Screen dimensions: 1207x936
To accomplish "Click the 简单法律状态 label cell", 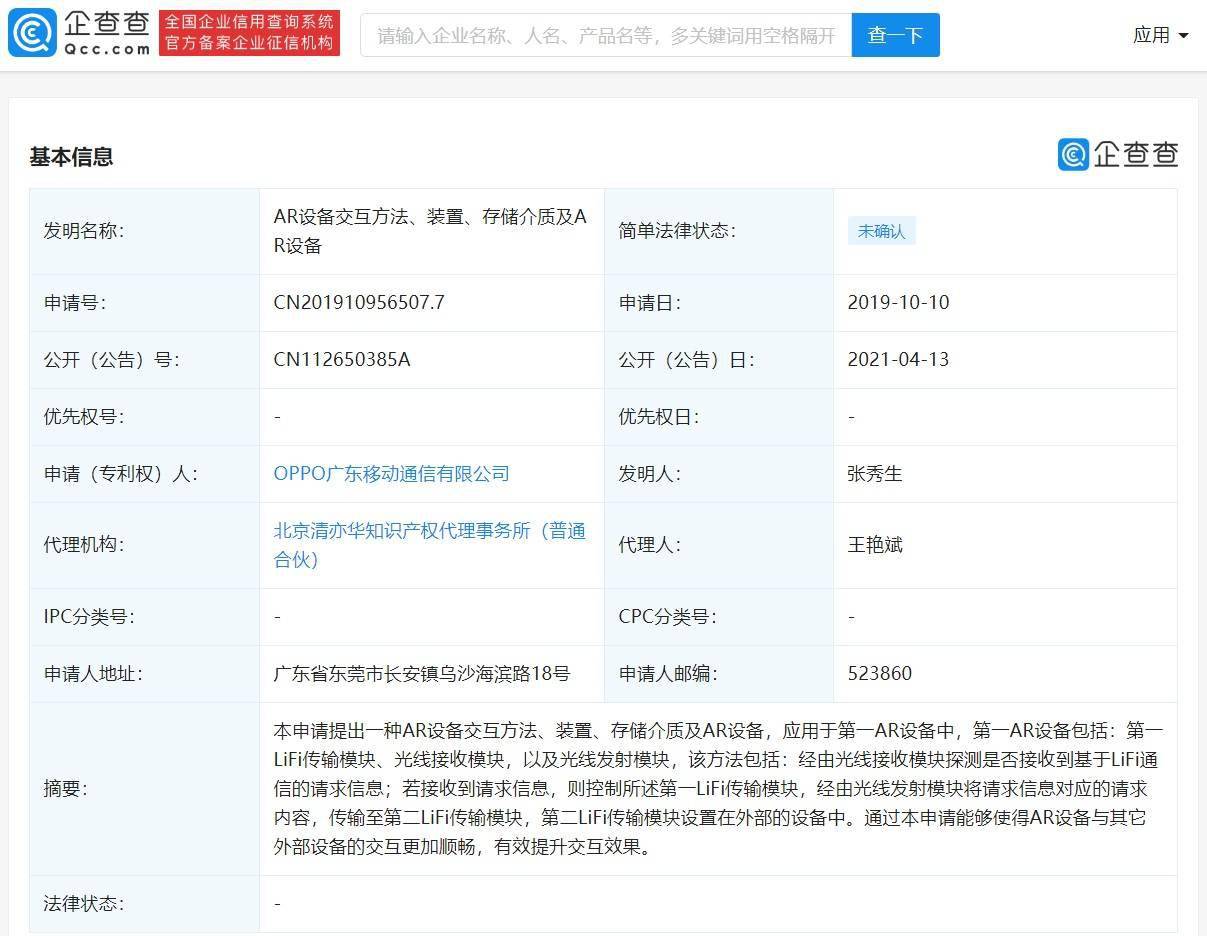I will pos(719,231).
